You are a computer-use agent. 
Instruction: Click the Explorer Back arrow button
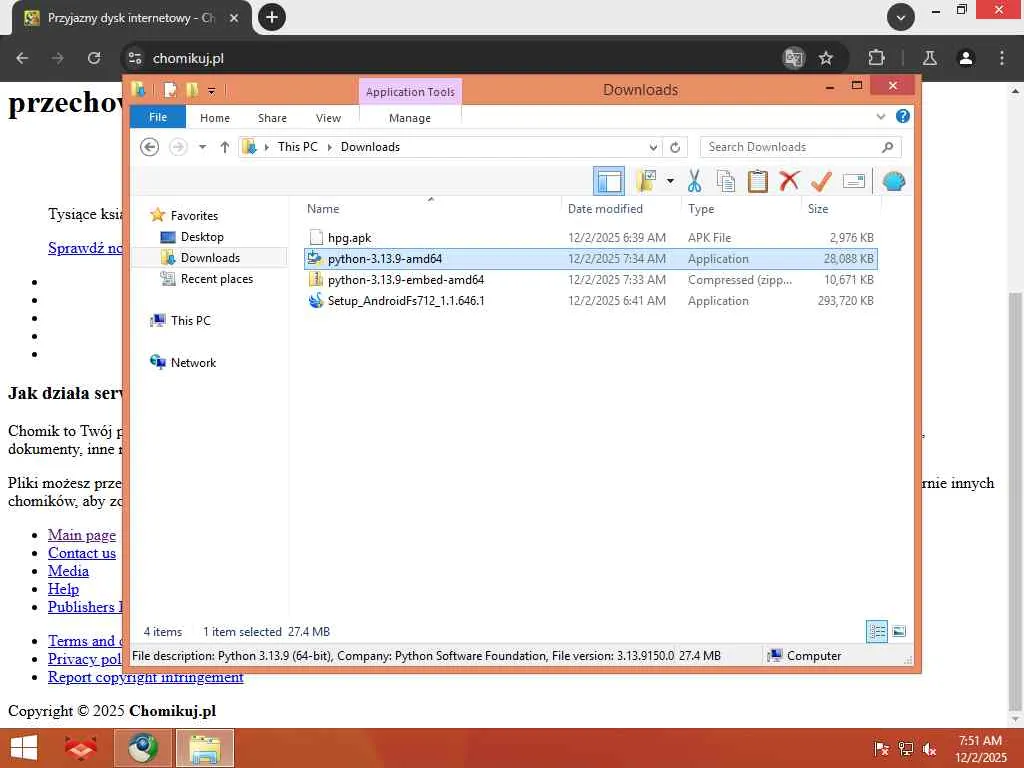pyautogui.click(x=150, y=147)
